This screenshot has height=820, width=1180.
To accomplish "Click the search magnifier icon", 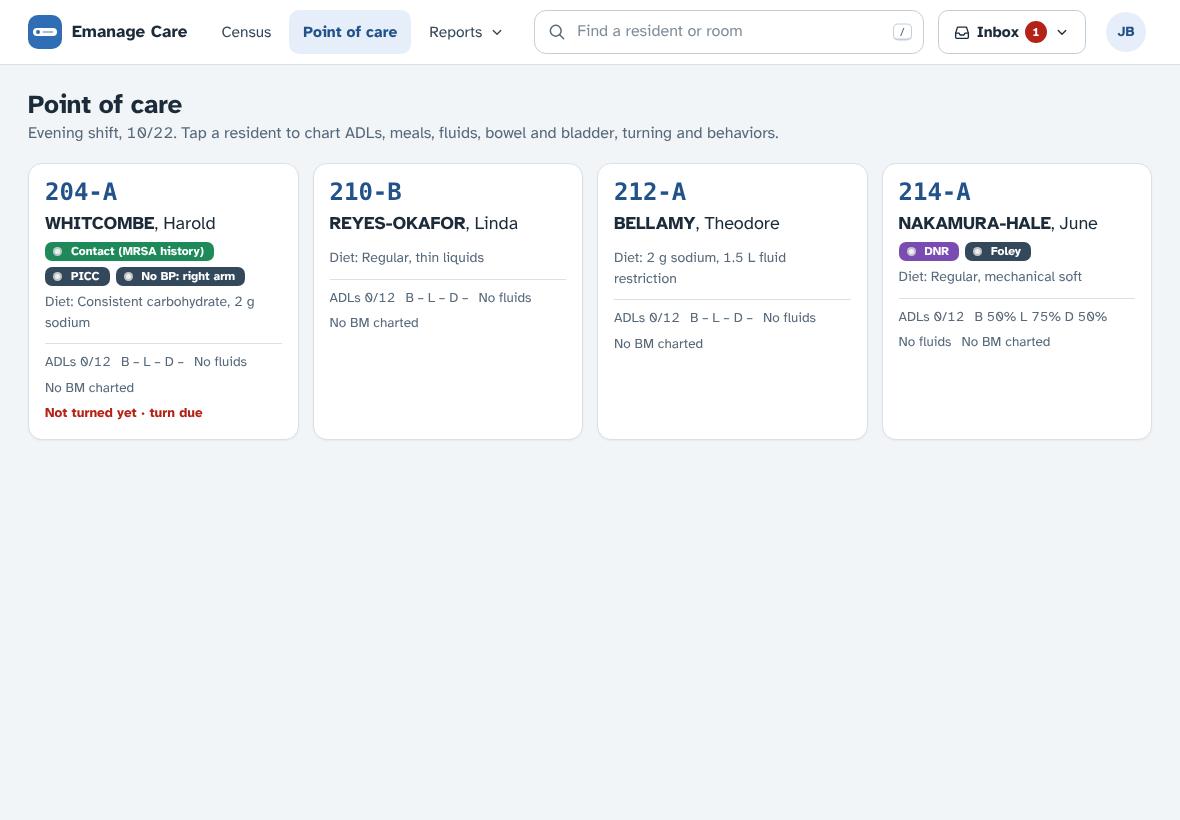I will [x=557, y=32].
